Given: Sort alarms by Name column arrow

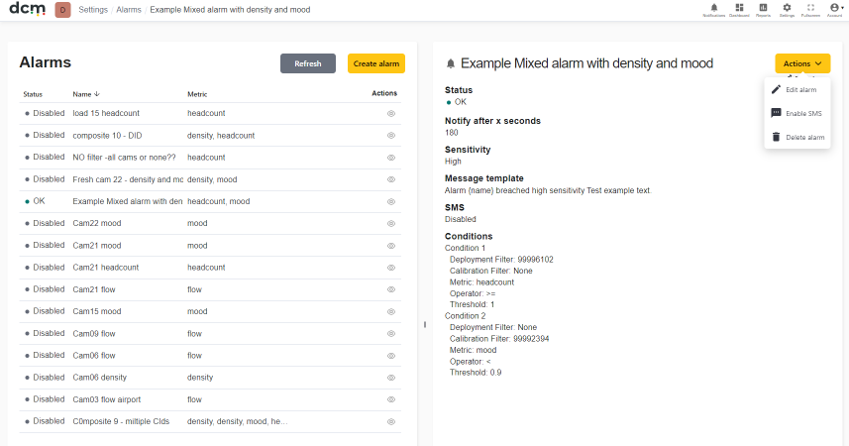Looking at the screenshot, I should tap(97, 94).
